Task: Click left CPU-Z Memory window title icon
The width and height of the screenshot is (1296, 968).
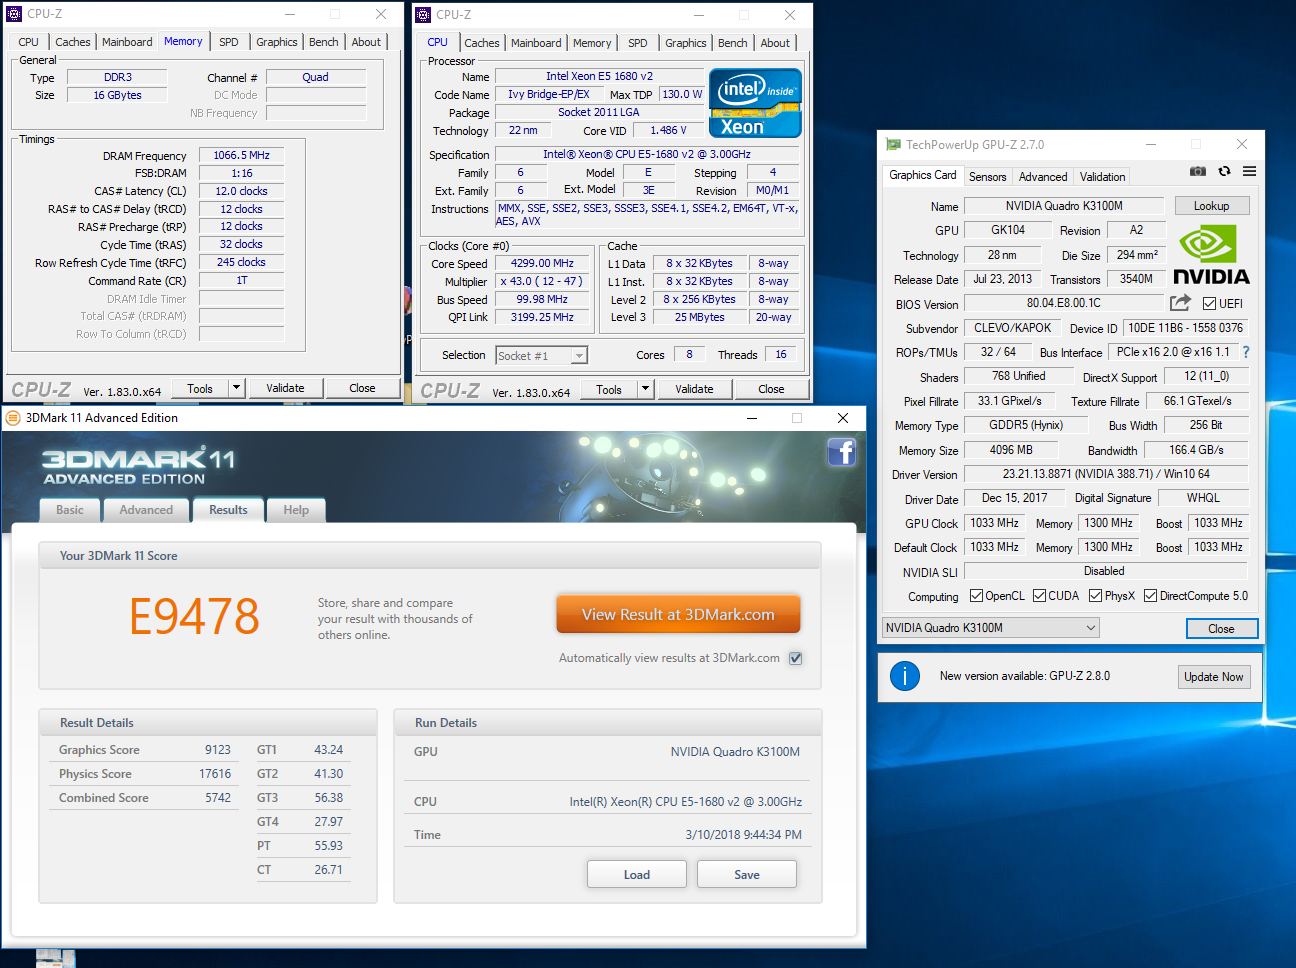Action: 14,14
